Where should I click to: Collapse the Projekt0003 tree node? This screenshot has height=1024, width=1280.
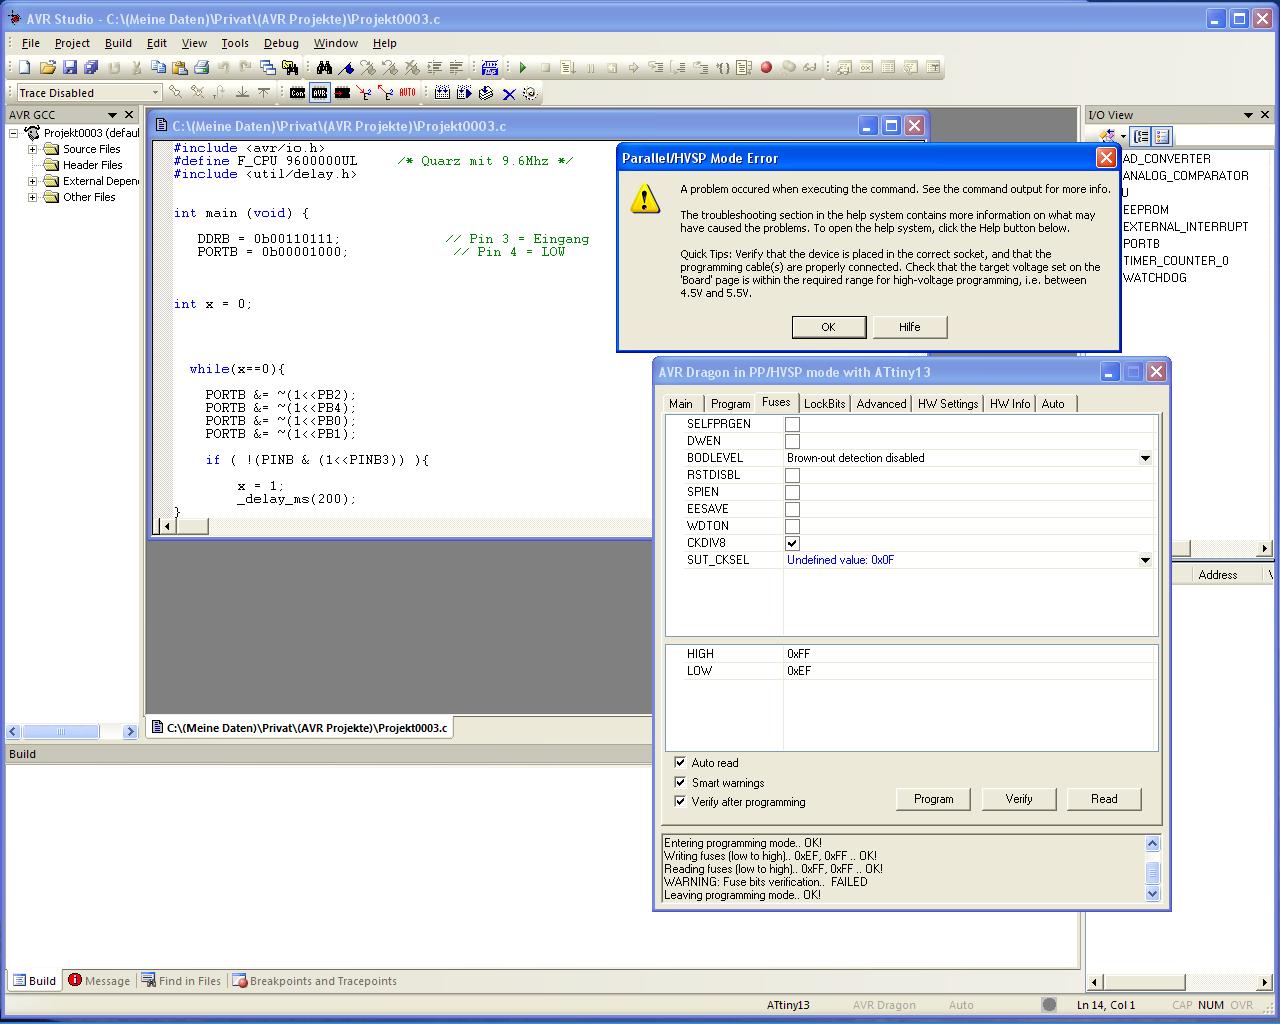tap(15, 133)
